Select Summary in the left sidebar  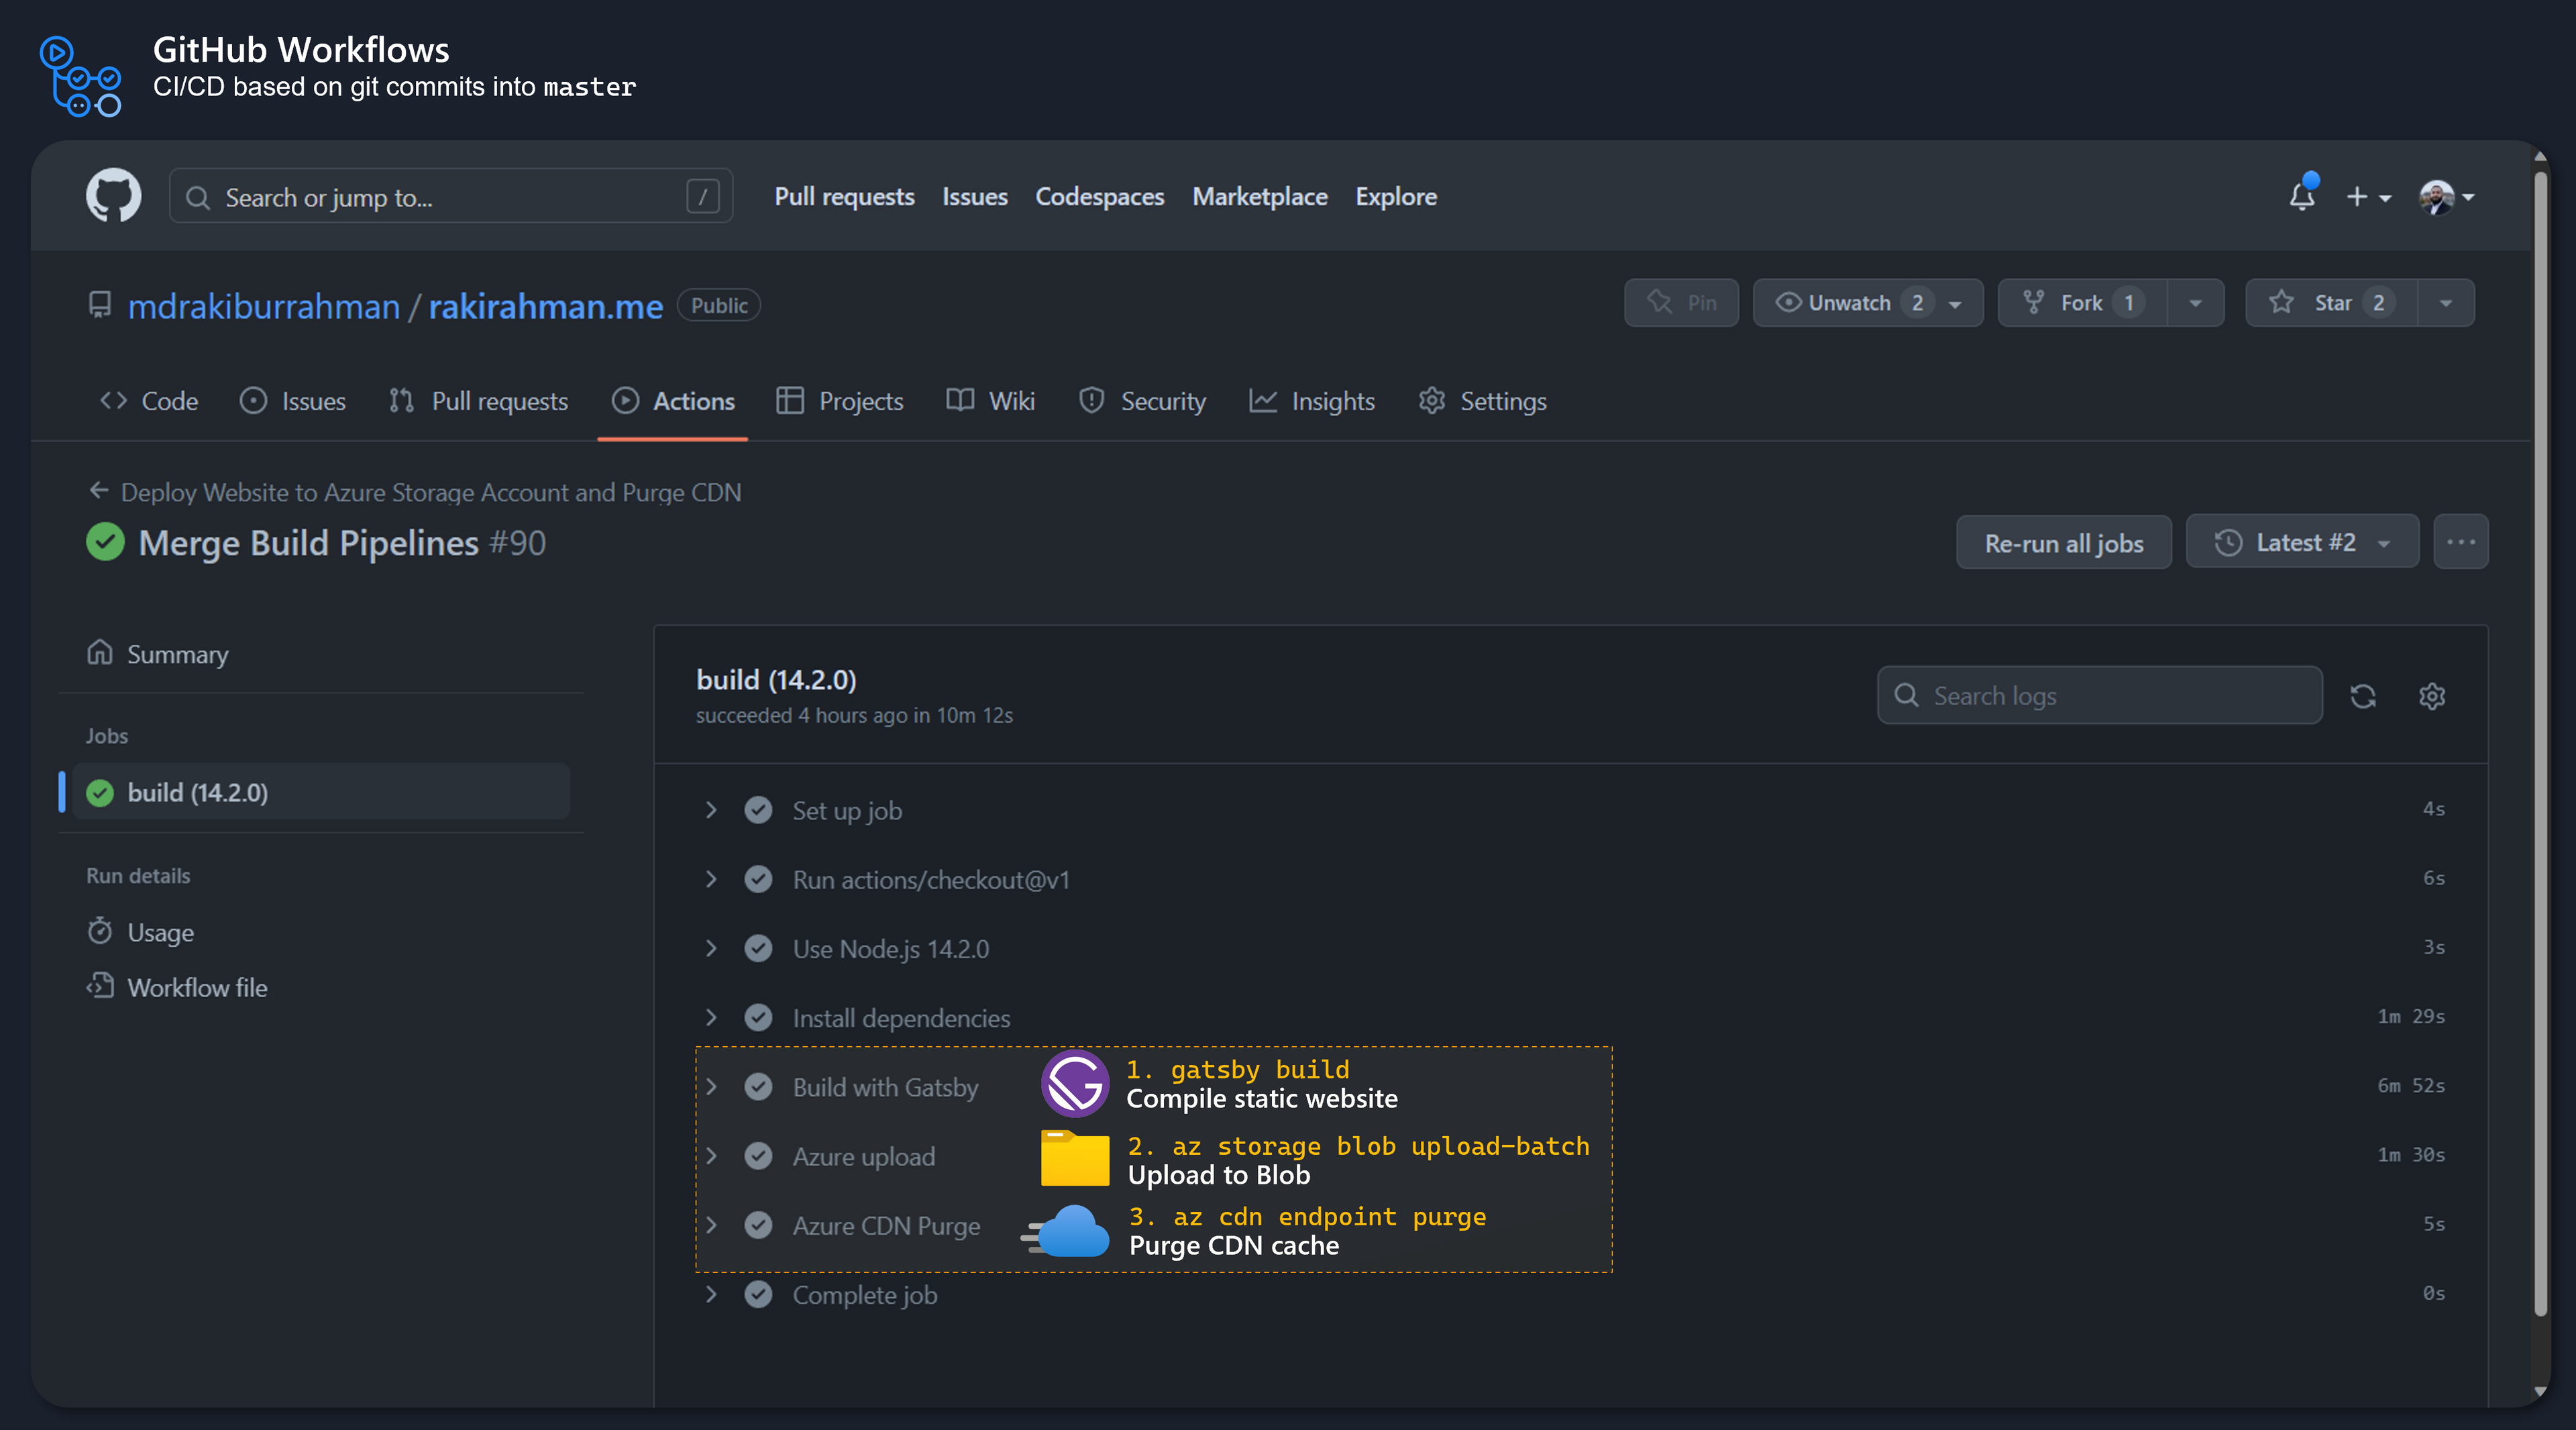click(177, 653)
